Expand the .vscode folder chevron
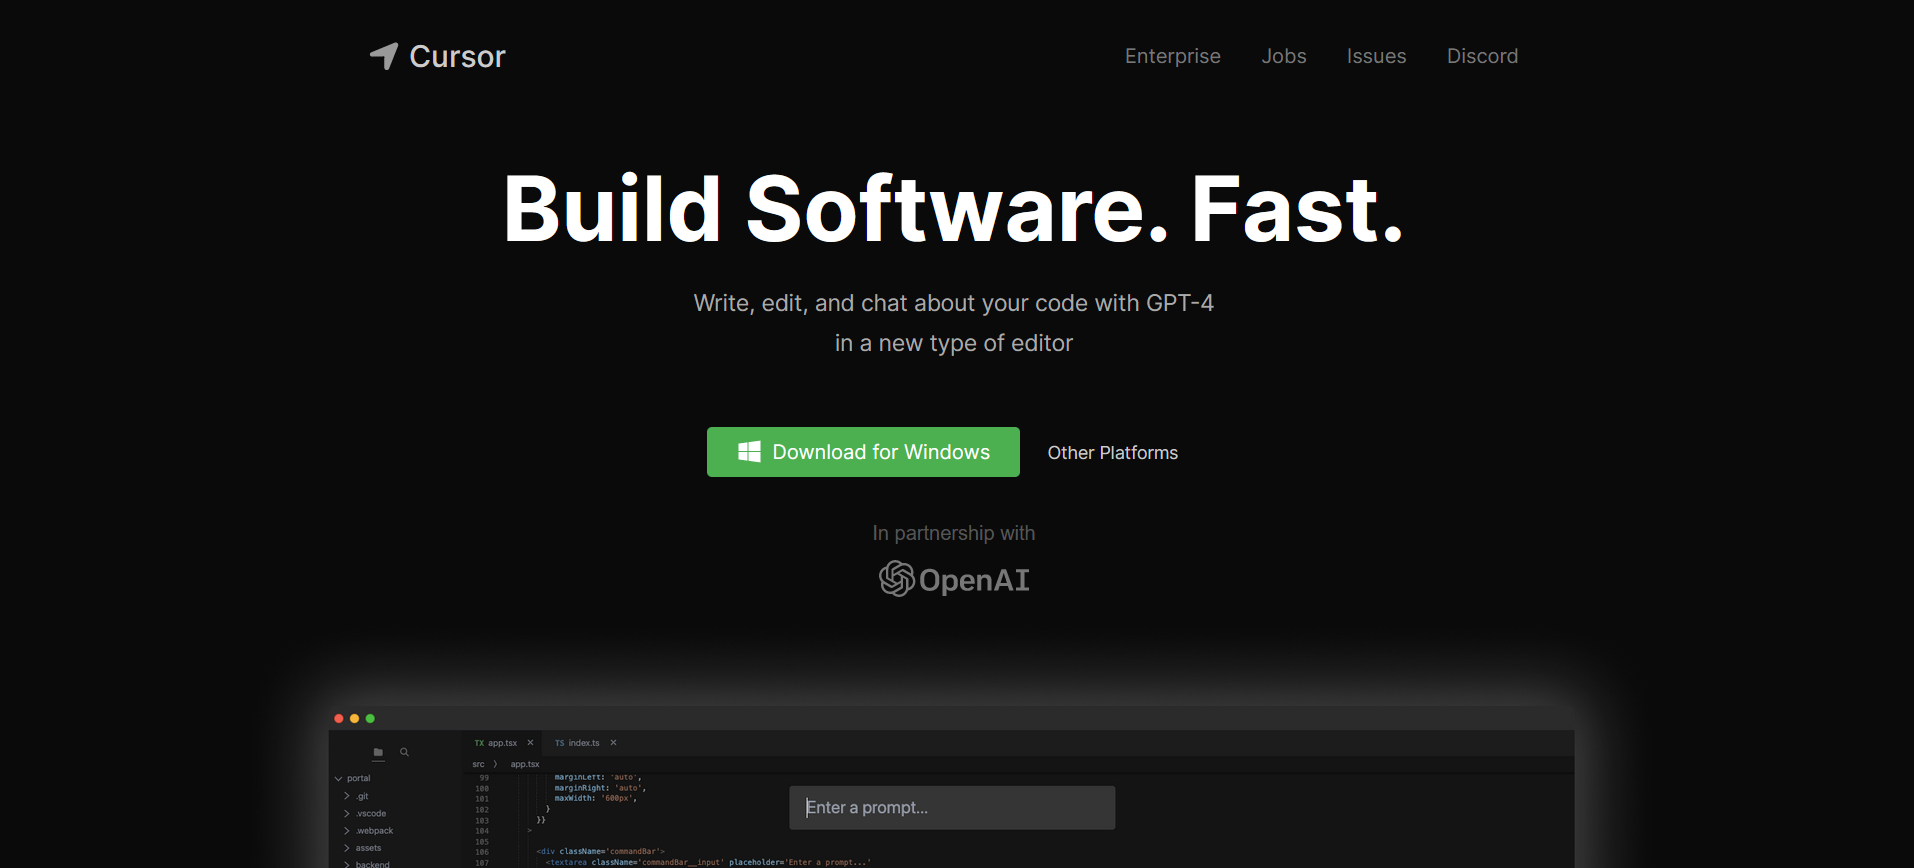Viewport: 1914px width, 868px height. (347, 813)
